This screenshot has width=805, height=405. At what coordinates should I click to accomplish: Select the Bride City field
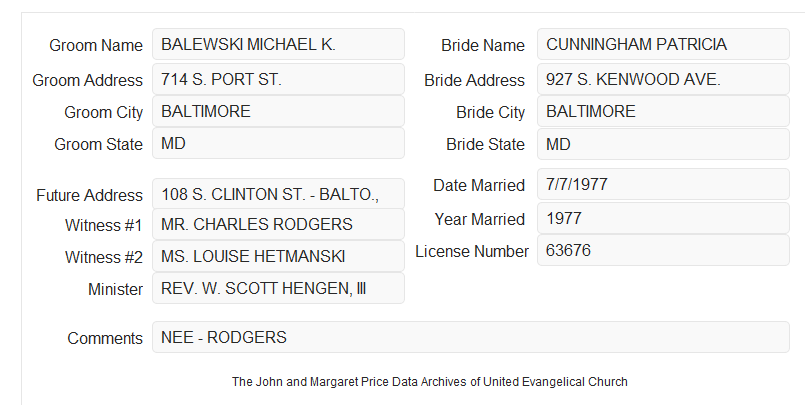(x=663, y=111)
